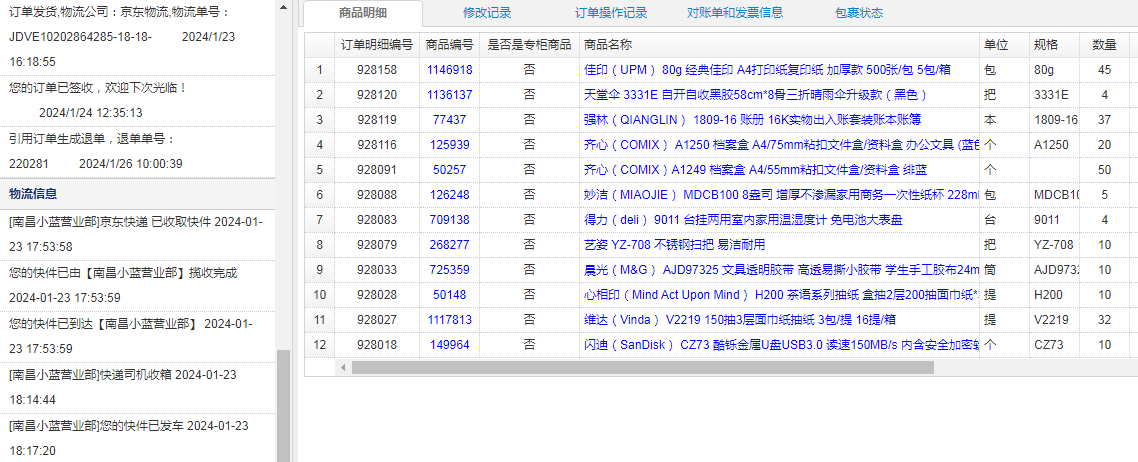Select order detail number 928088 cell
Image resolution: width=1138 pixels, height=462 pixels.
tap(377, 194)
